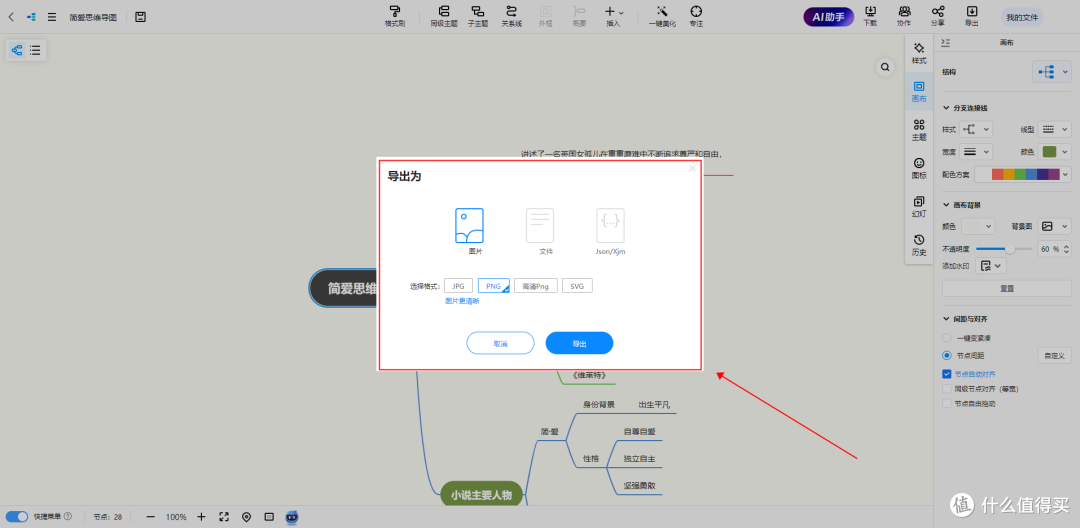Open the 配色方案 color scheme palette
This screenshot has width=1080, height=528.
[x=1023, y=174]
